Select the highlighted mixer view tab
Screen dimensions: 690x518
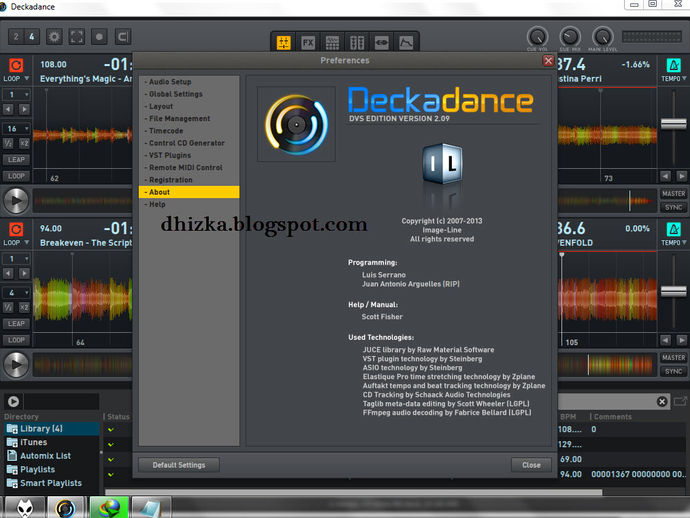click(x=284, y=43)
